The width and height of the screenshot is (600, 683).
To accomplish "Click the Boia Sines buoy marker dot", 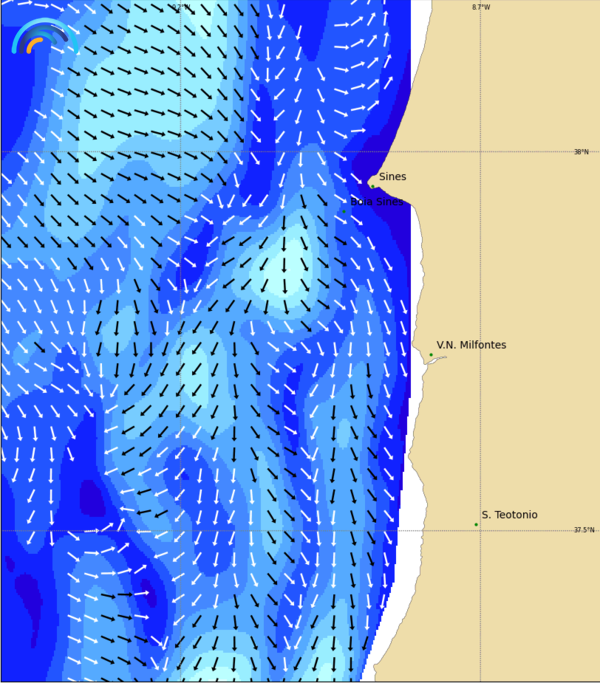I will [x=345, y=211].
